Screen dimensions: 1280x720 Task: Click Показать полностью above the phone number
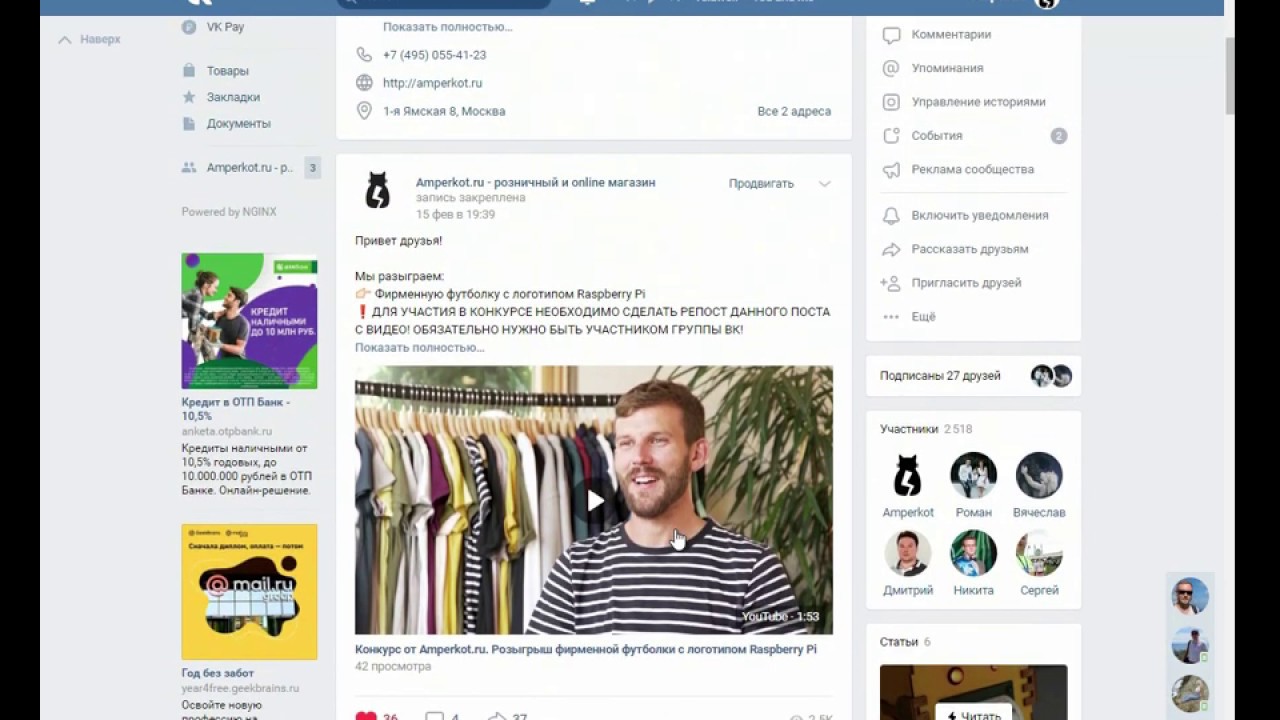point(447,27)
